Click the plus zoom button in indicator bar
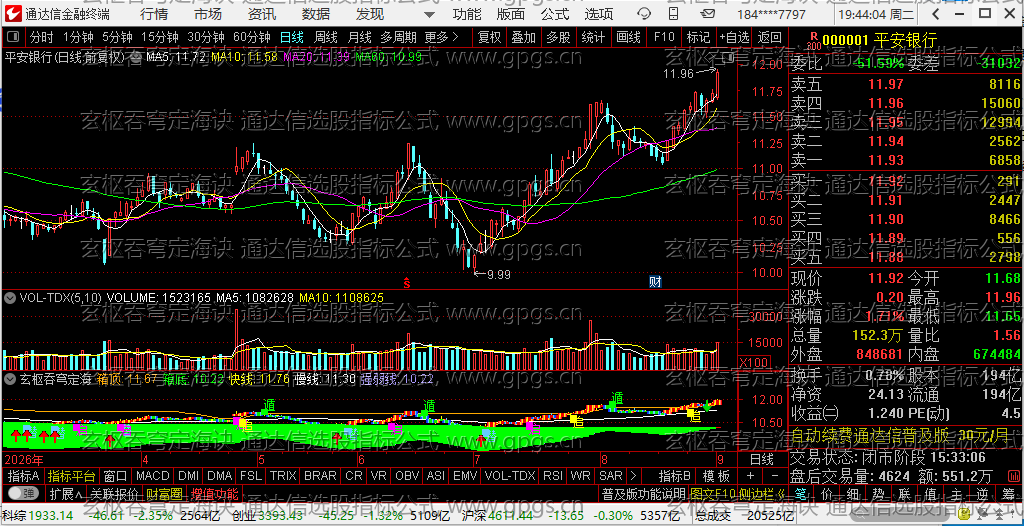Viewport: 1024px width, 526px height. coord(749,476)
